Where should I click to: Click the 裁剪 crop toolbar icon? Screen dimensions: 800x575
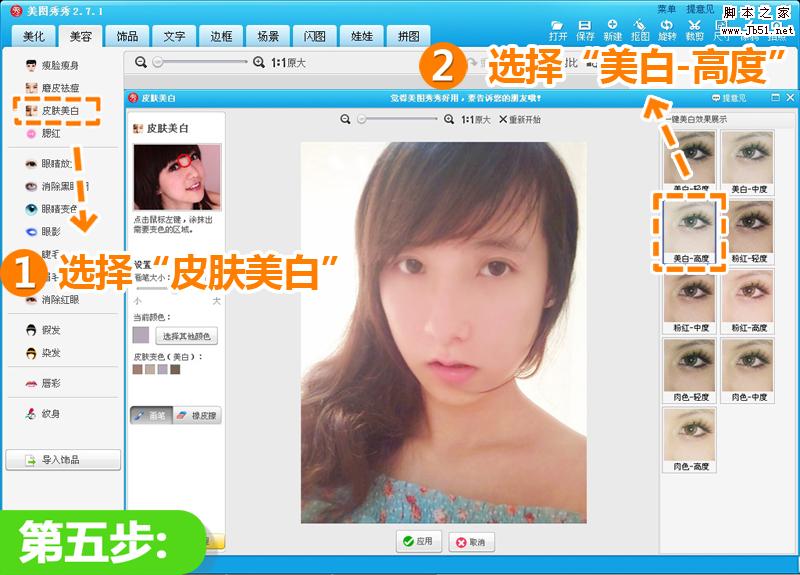(x=694, y=31)
